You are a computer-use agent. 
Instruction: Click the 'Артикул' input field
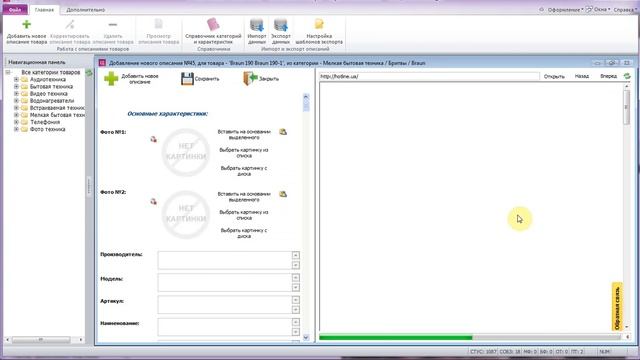(x=224, y=304)
